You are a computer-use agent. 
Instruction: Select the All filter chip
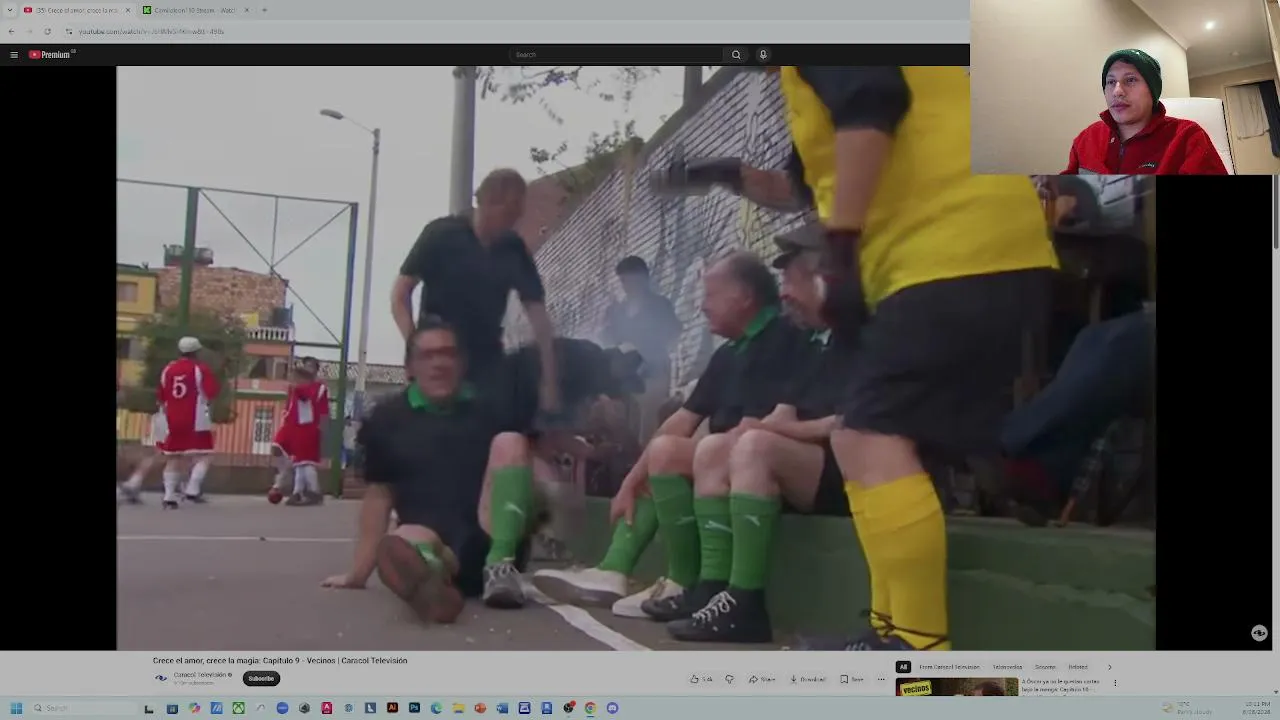[903, 667]
